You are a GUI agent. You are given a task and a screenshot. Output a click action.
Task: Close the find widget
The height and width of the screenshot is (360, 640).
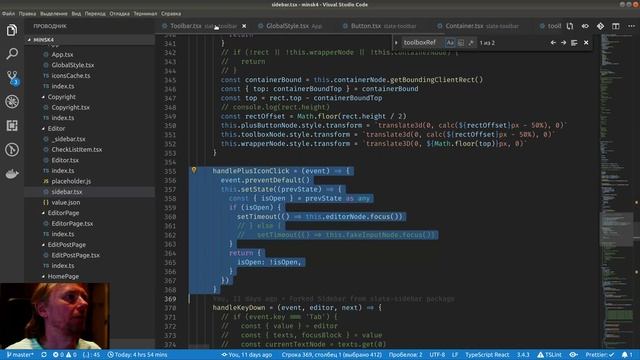586,42
